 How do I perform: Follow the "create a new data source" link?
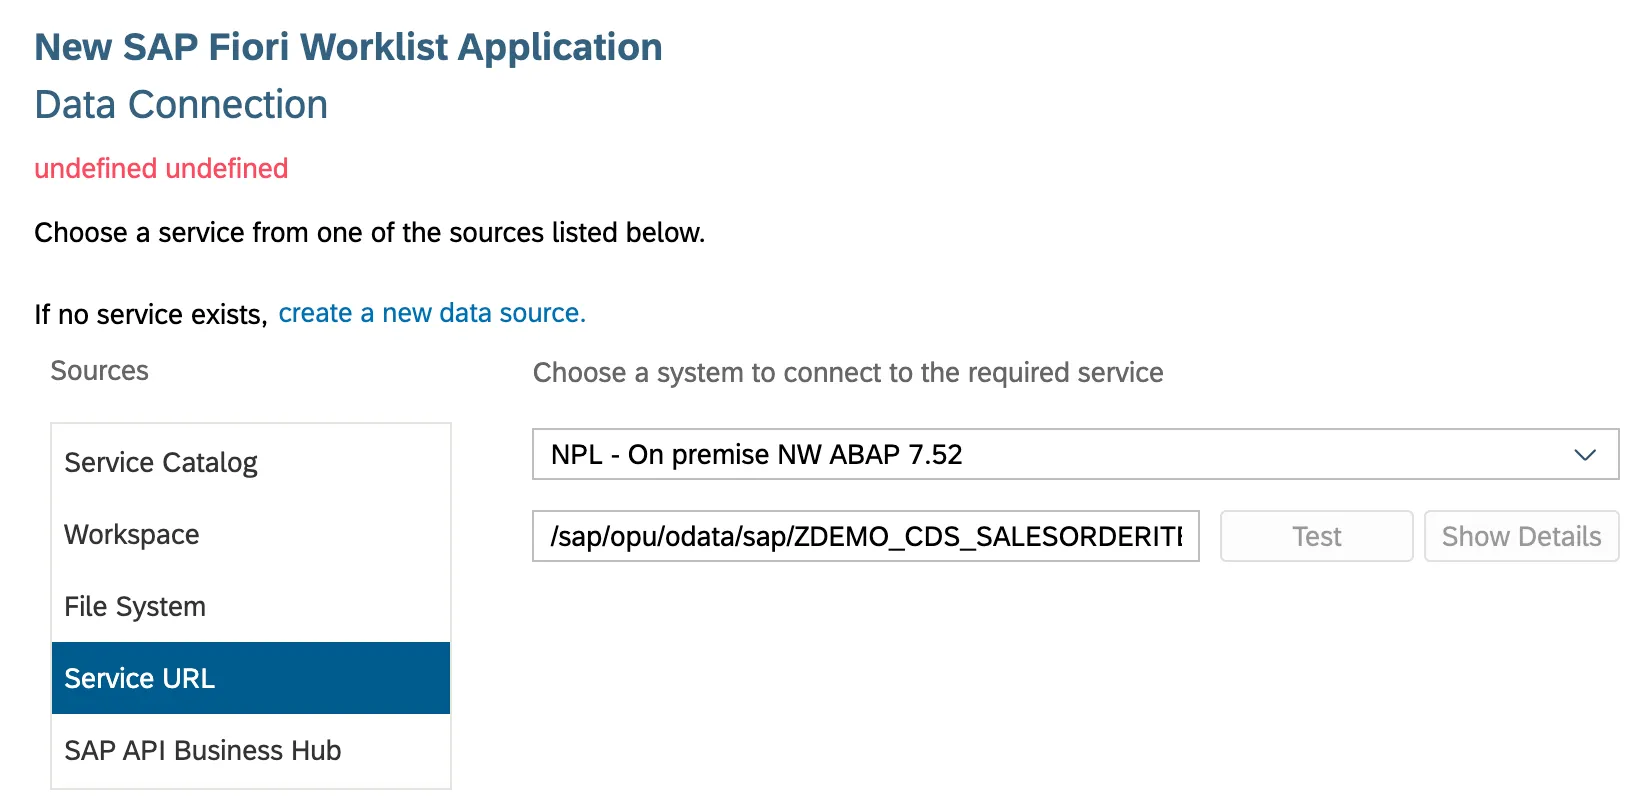click(432, 314)
